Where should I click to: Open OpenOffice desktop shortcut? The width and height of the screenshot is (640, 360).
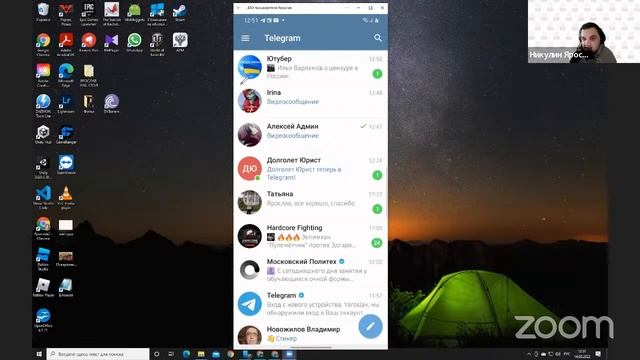pyautogui.click(x=43, y=320)
